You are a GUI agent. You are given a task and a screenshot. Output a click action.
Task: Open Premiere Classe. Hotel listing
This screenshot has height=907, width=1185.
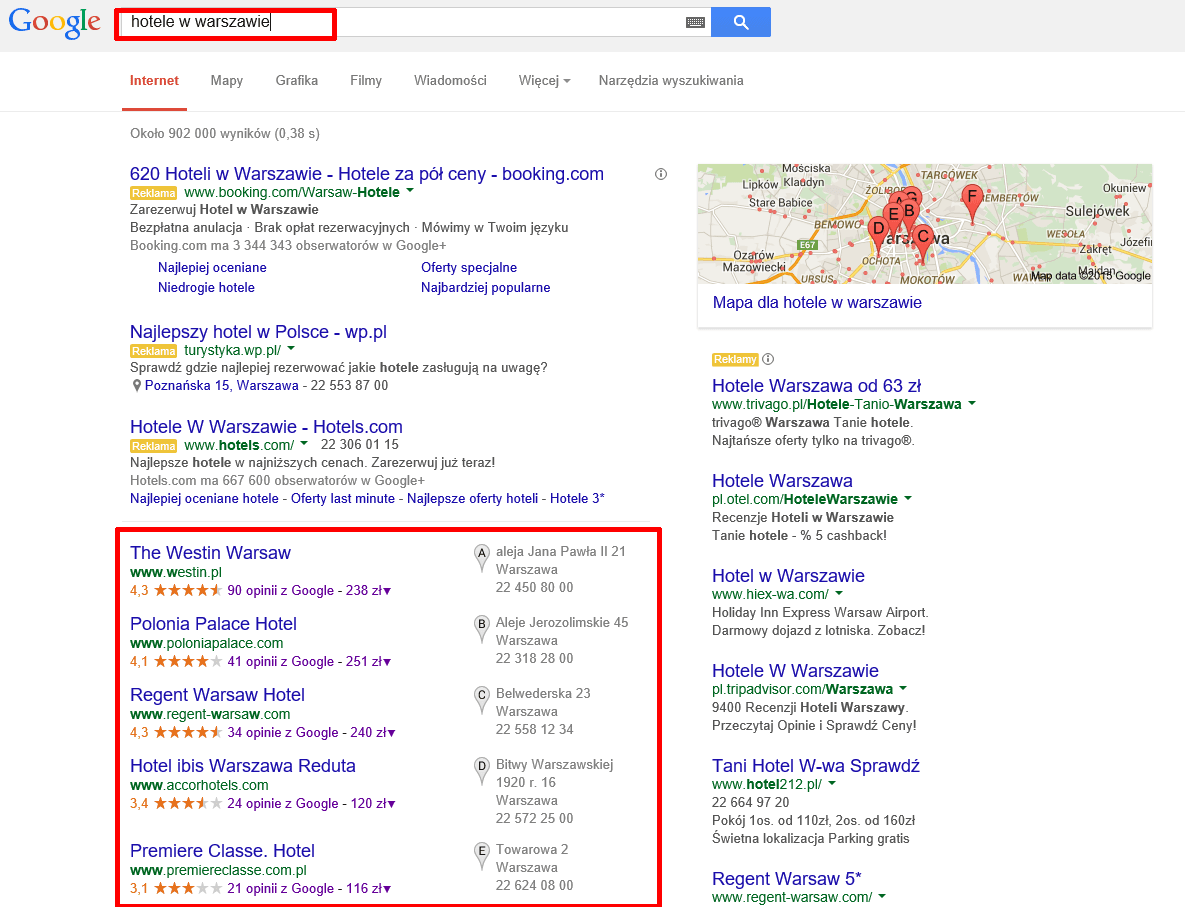222,850
